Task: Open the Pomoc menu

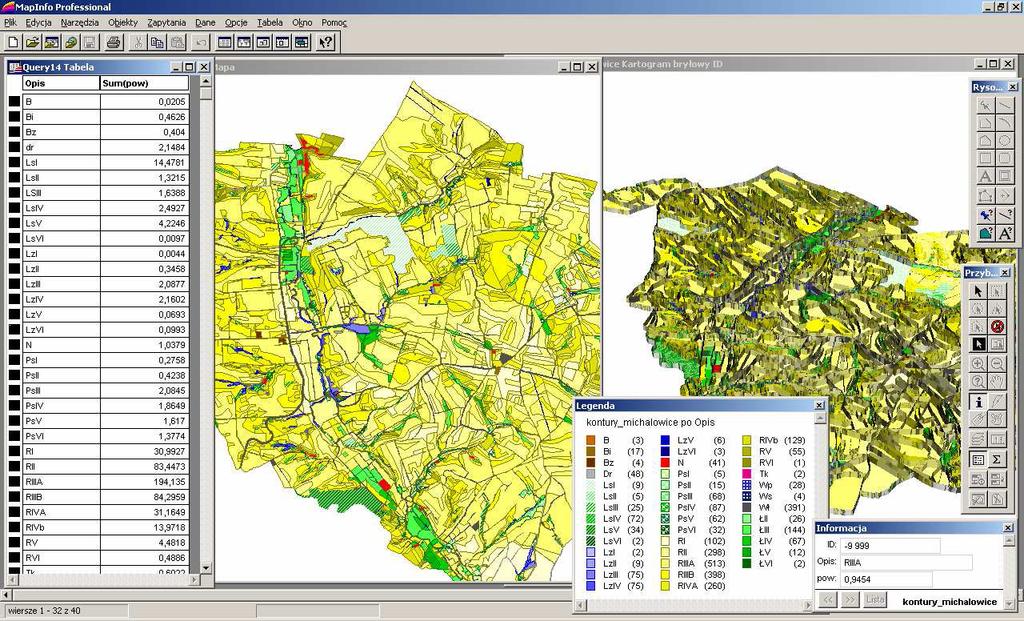Action: (x=334, y=22)
